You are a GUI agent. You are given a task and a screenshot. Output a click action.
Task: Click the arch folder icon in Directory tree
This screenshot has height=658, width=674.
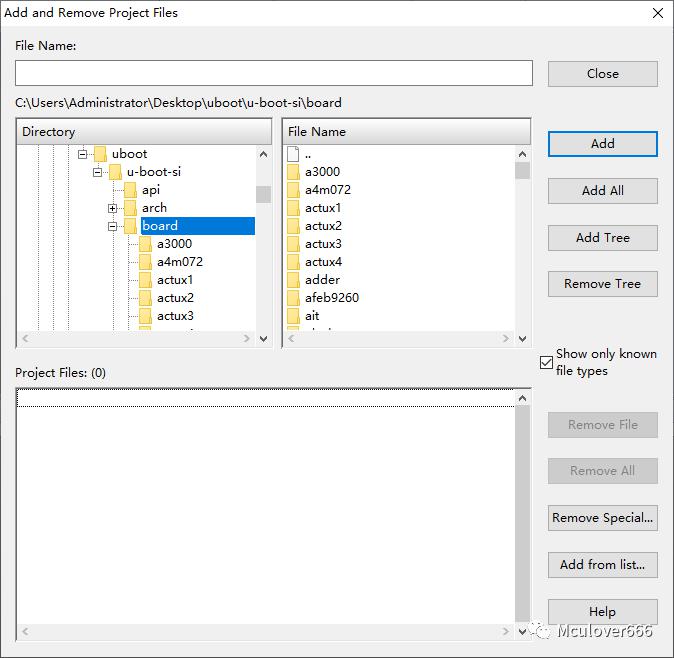click(130, 208)
